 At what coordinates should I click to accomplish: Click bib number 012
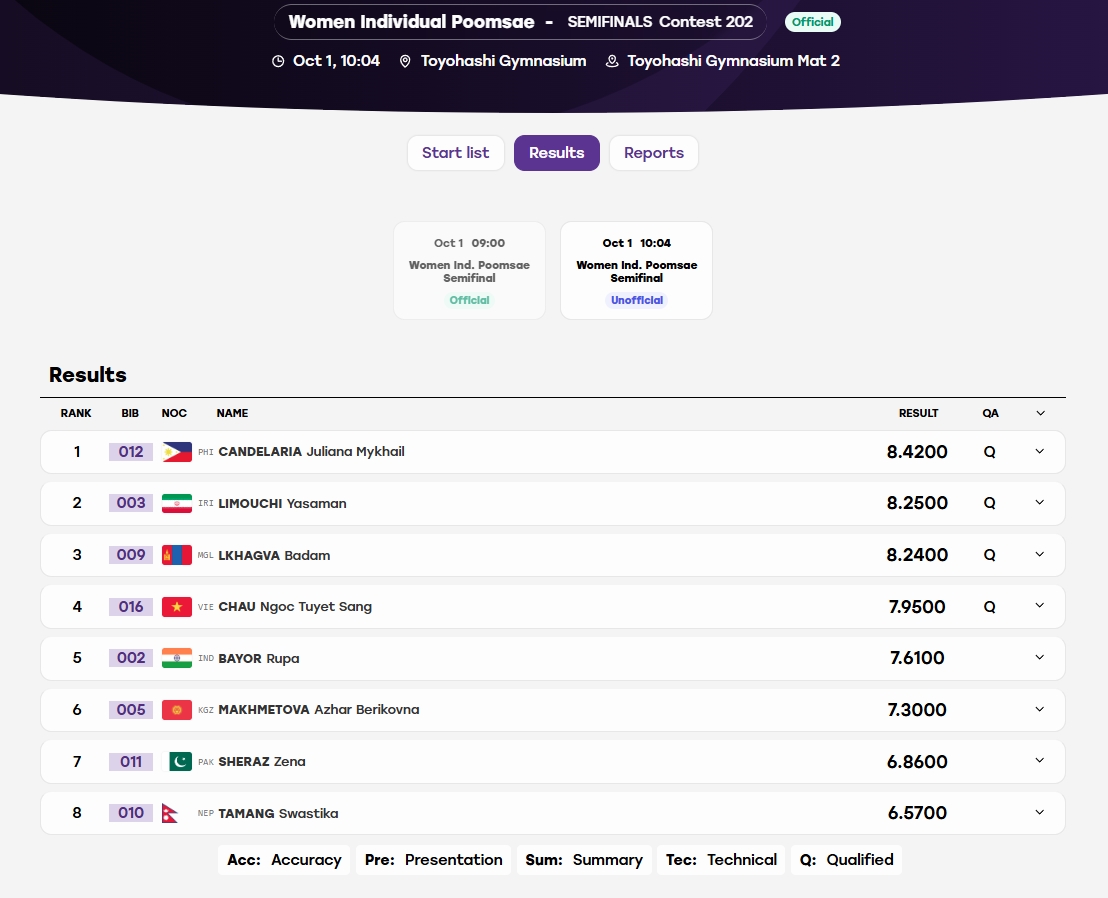point(131,452)
